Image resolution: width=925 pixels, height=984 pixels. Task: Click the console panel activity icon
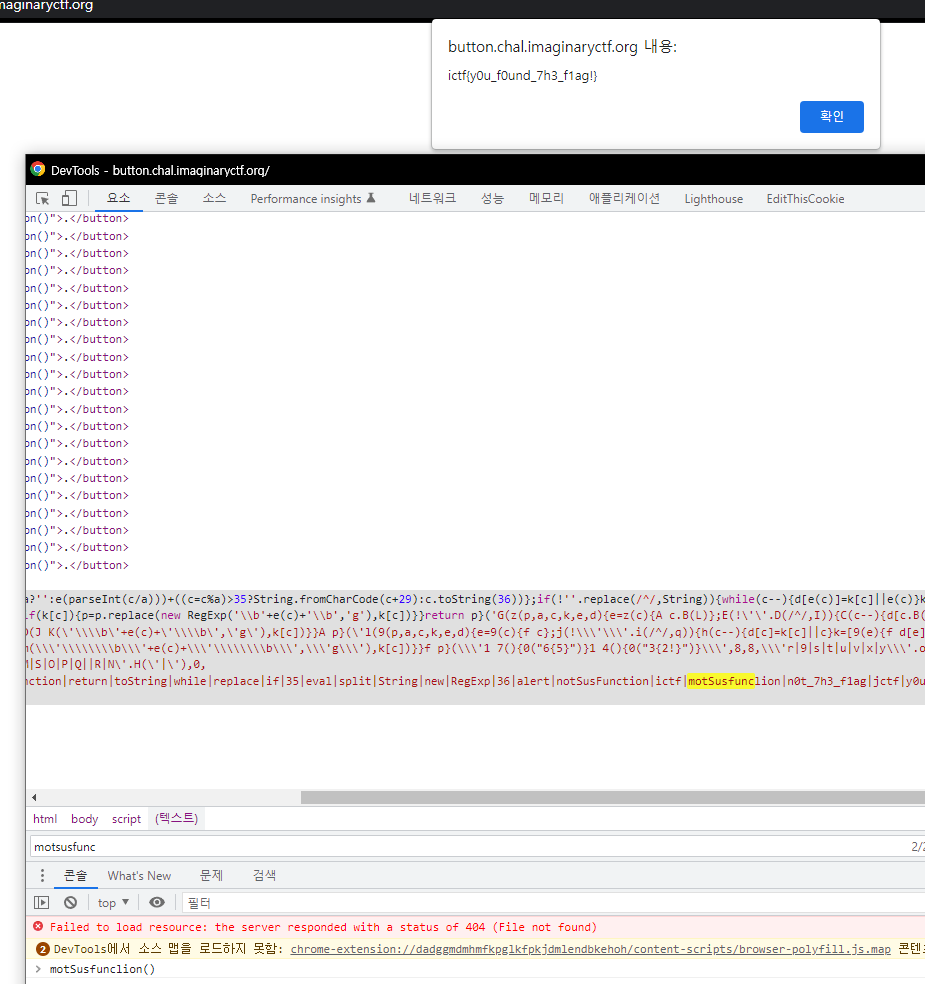(42, 902)
